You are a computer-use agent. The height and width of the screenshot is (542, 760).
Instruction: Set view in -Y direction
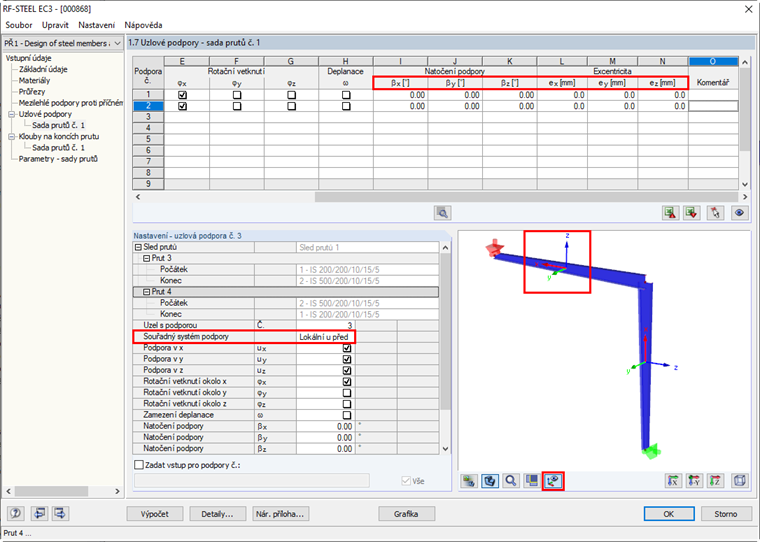click(x=694, y=481)
